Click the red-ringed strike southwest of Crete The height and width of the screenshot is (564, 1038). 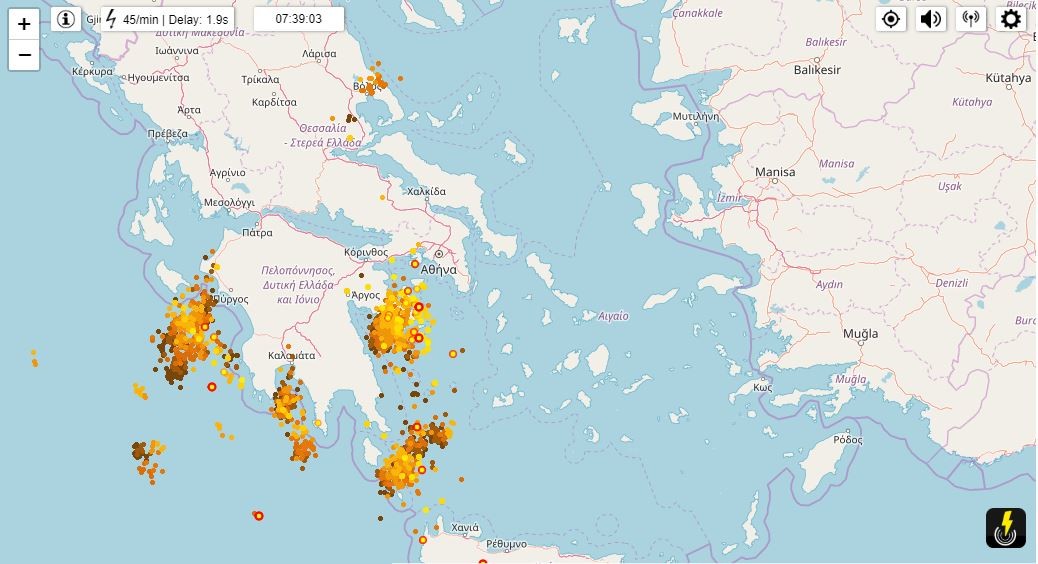pos(259,516)
